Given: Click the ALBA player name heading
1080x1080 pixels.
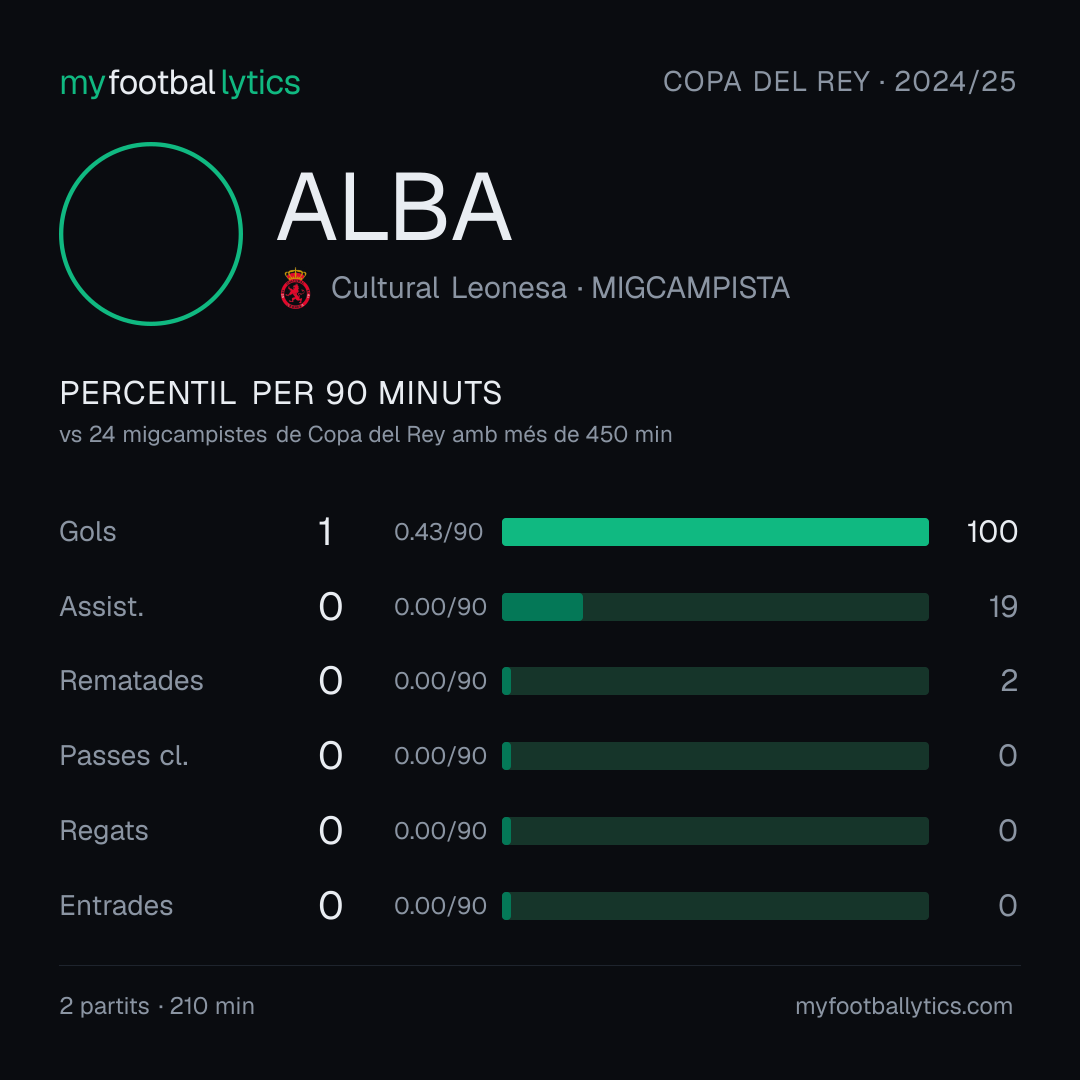Looking at the screenshot, I should [x=394, y=207].
